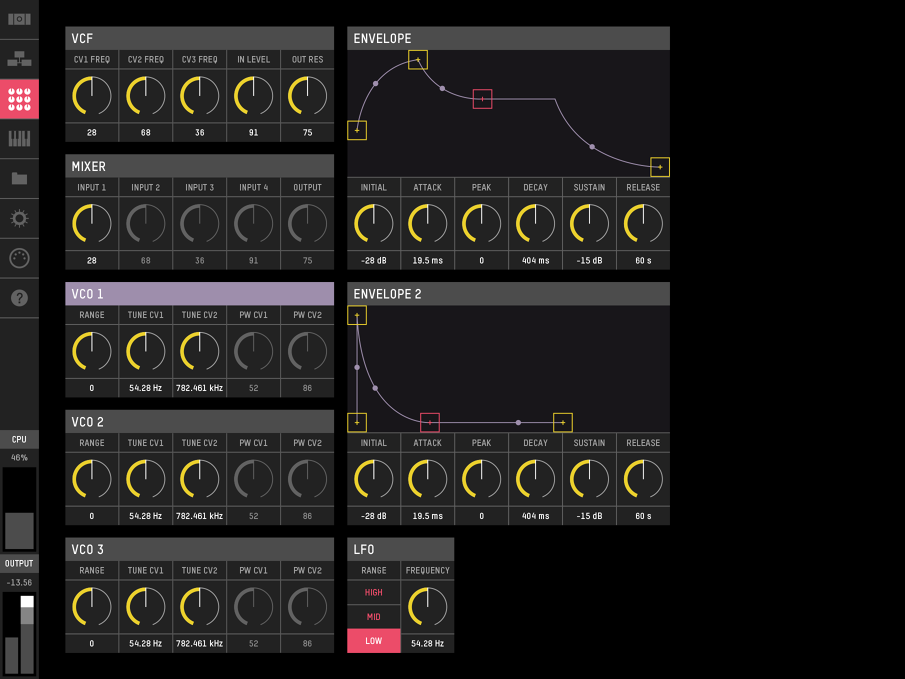Click the VCO 1 section header
Image resolution: width=905 pixels, height=679 pixels.
[x=200, y=294]
